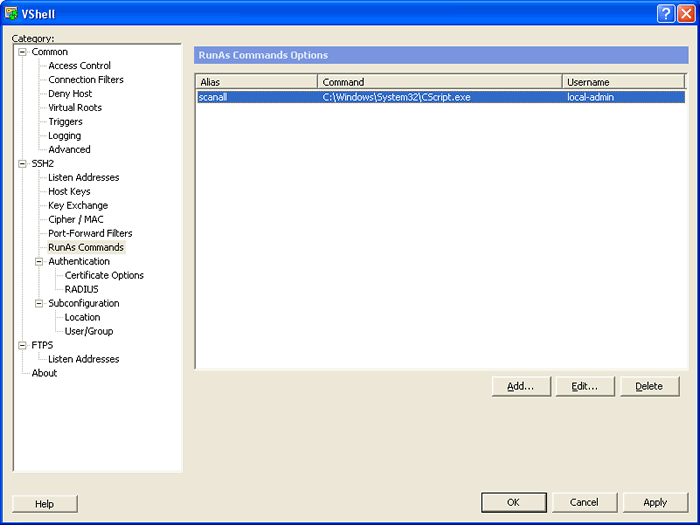Sort list by Username column header
The width and height of the screenshot is (700, 525).
pyautogui.click(x=623, y=82)
